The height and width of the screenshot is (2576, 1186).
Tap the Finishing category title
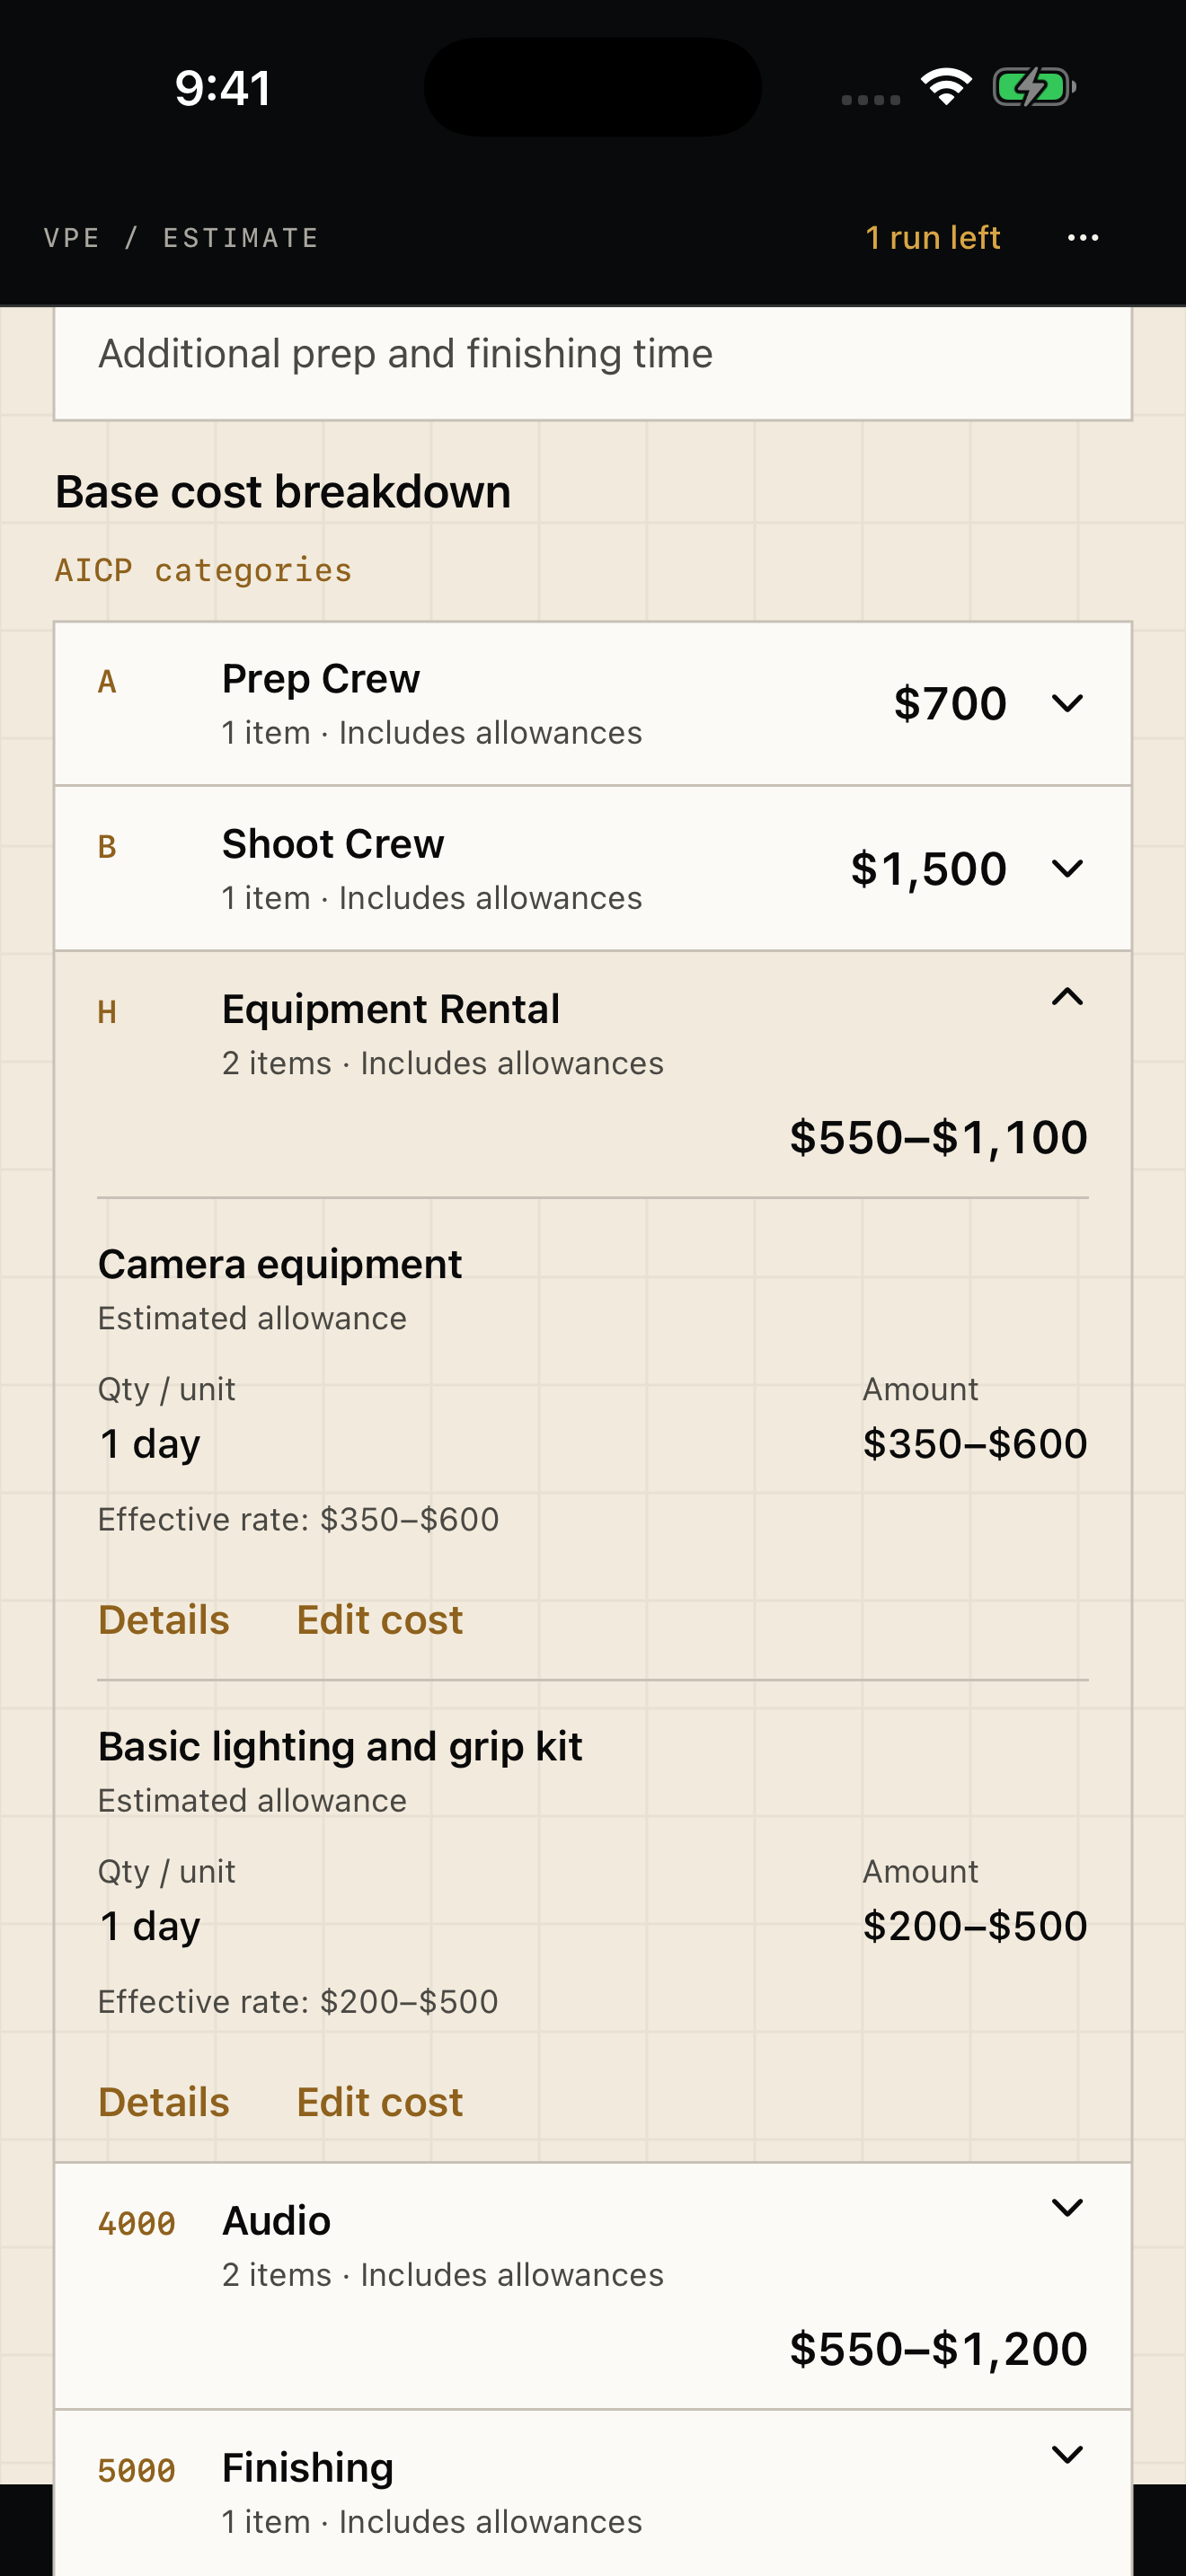(308, 2467)
